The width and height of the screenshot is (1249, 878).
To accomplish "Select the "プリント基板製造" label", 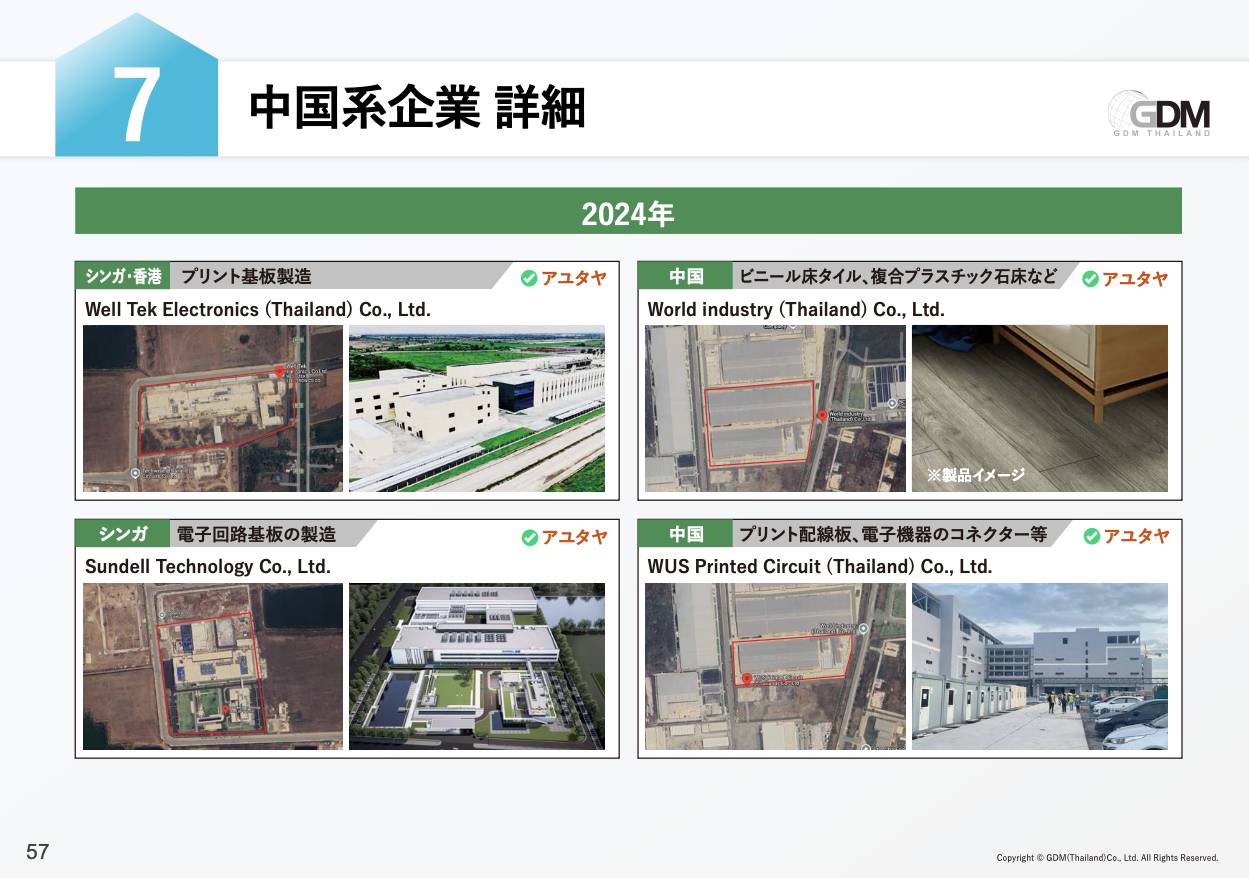I will pos(246,276).
